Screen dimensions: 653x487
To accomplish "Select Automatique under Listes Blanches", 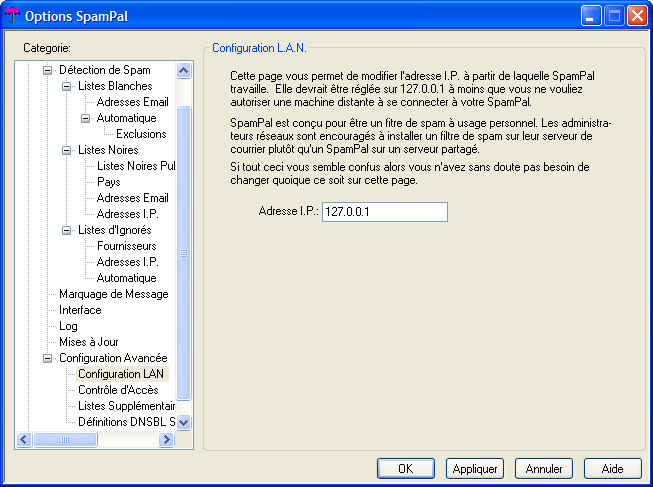I will [x=127, y=118].
